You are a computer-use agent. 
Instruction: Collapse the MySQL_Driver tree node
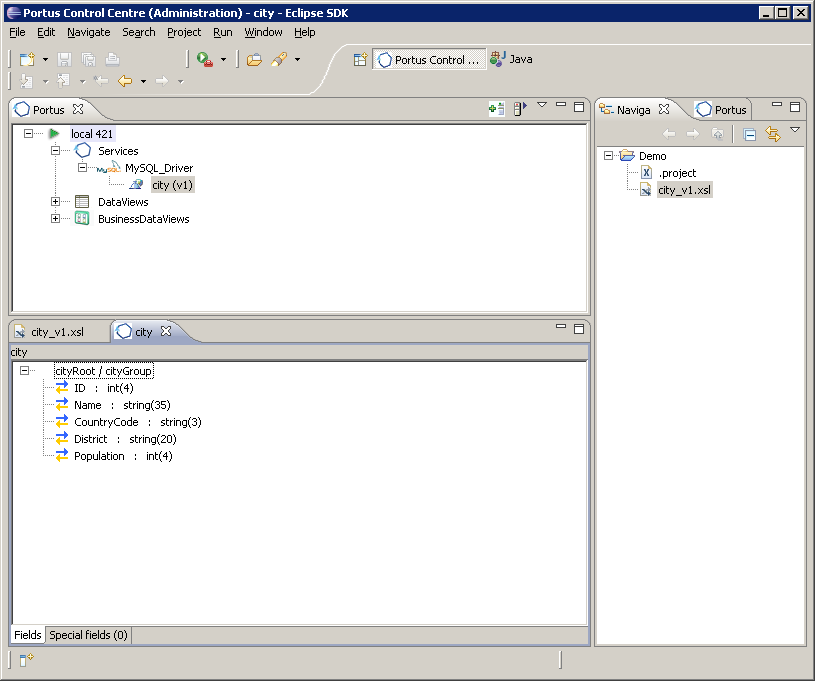[x=82, y=168]
